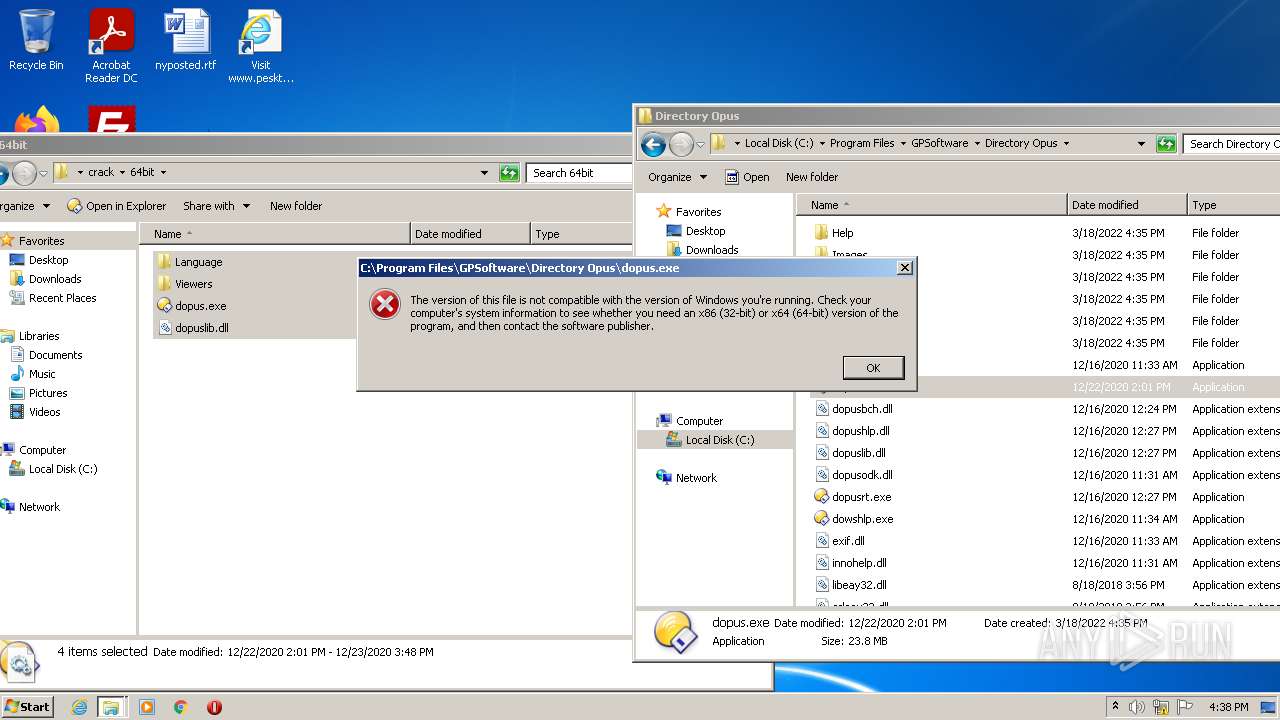Open the Visit www.peskt desktop shortcut
Screen dimensions: 1280x720
tap(260, 45)
